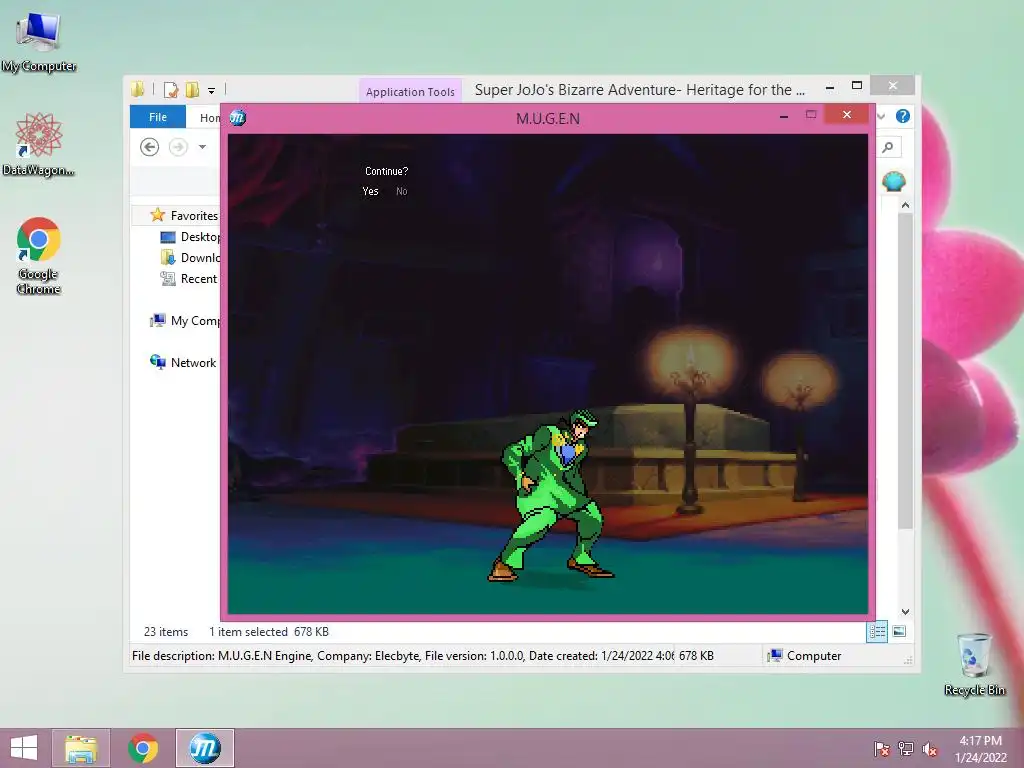Viewport: 1024px width, 768px height.
Task: Close the M.U.G.E.N game window
Action: click(x=847, y=115)
